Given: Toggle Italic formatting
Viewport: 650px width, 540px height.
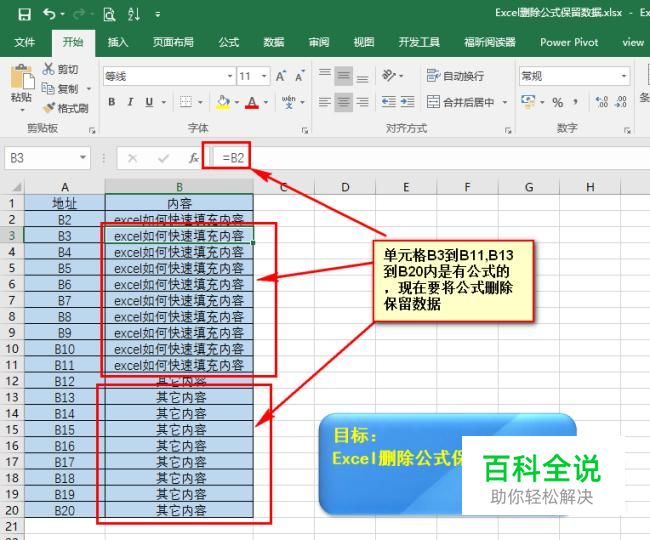Looking at the screenshot, I should coord(130,102).
